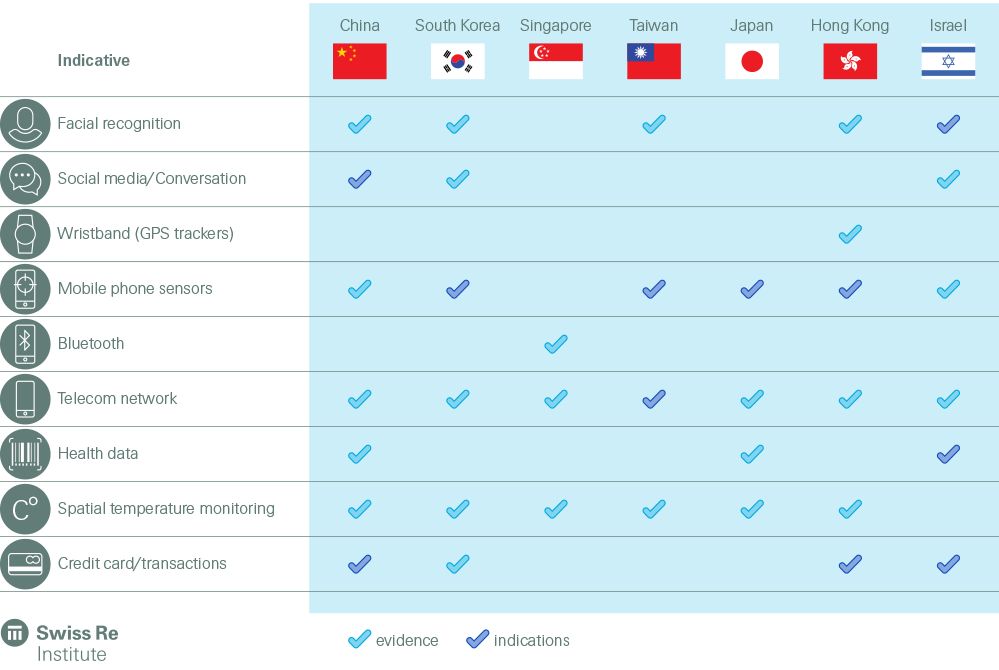Click the Swiss Re Institute logo

point(58,641)
